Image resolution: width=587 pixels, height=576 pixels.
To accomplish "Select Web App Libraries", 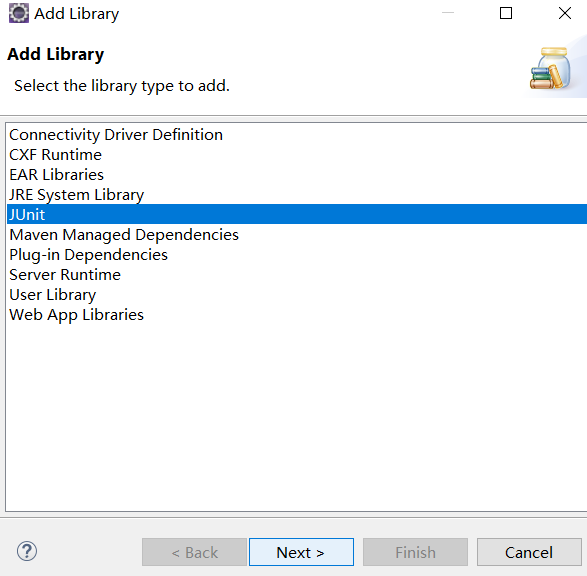I will click(x=297, y=315).
